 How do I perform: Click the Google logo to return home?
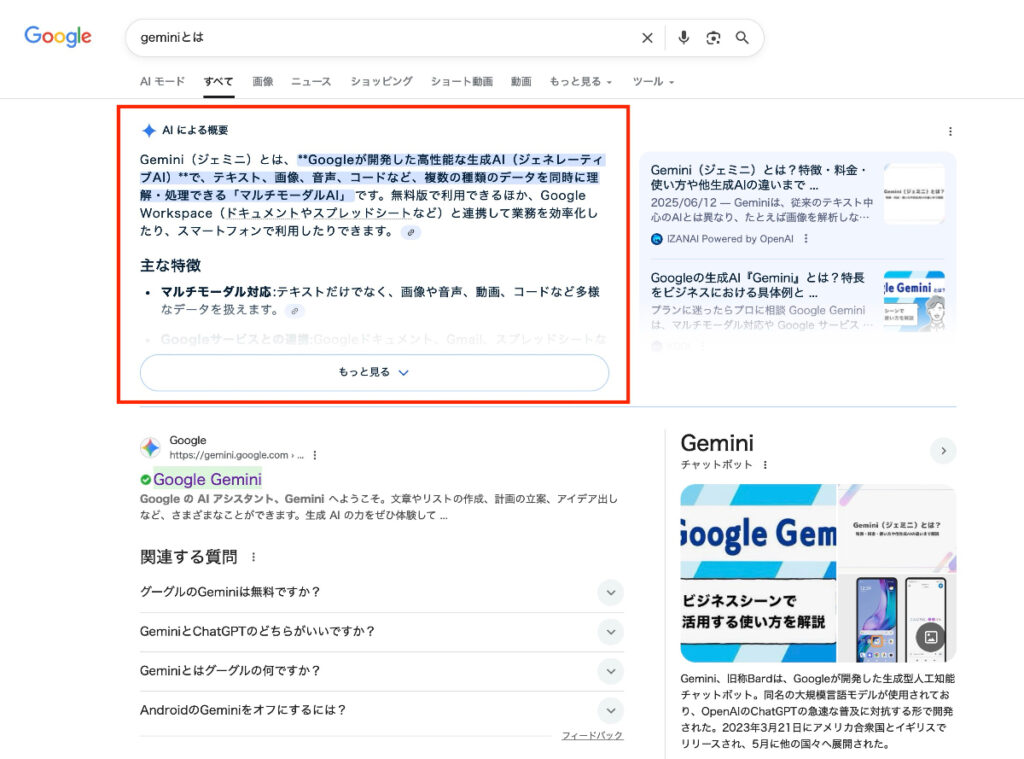click(x=57, y=36)
